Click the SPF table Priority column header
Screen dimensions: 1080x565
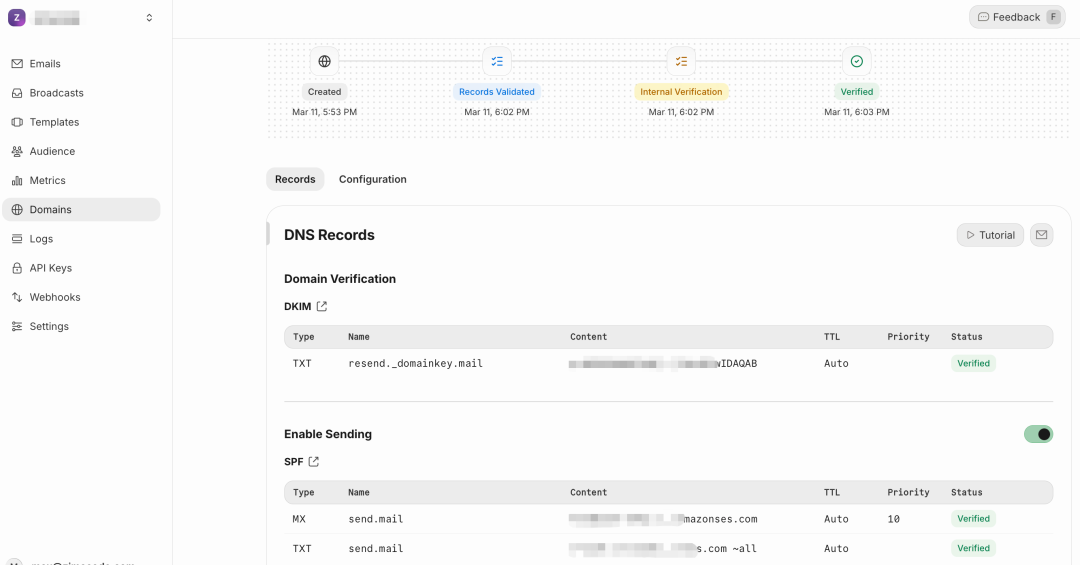[908, 492]
